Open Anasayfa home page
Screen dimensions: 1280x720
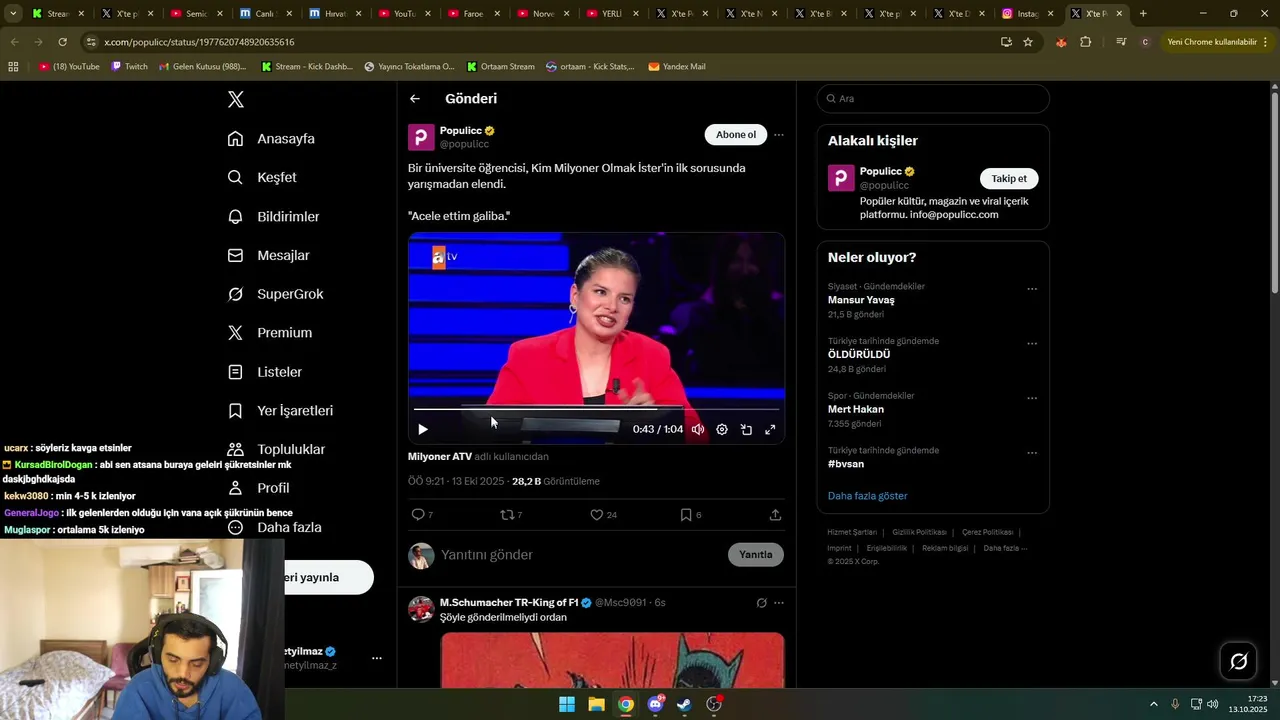271,139
